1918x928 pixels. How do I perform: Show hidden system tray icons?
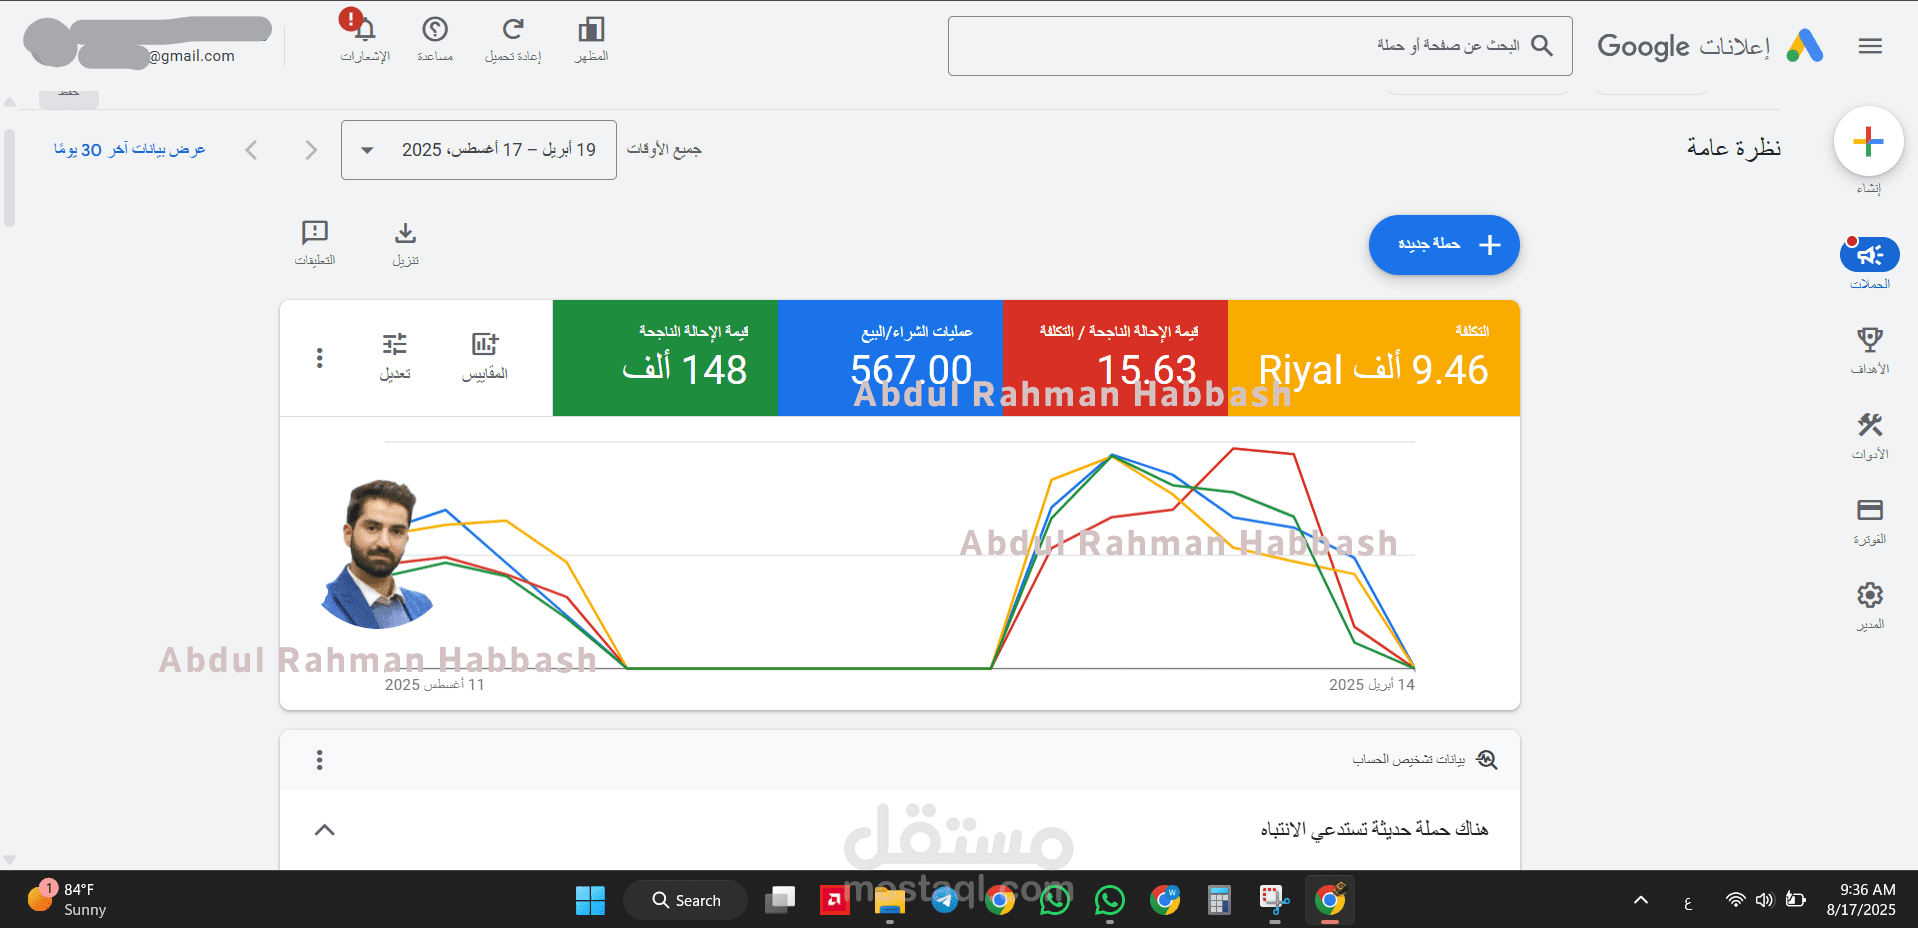(x=1641, y=900)
